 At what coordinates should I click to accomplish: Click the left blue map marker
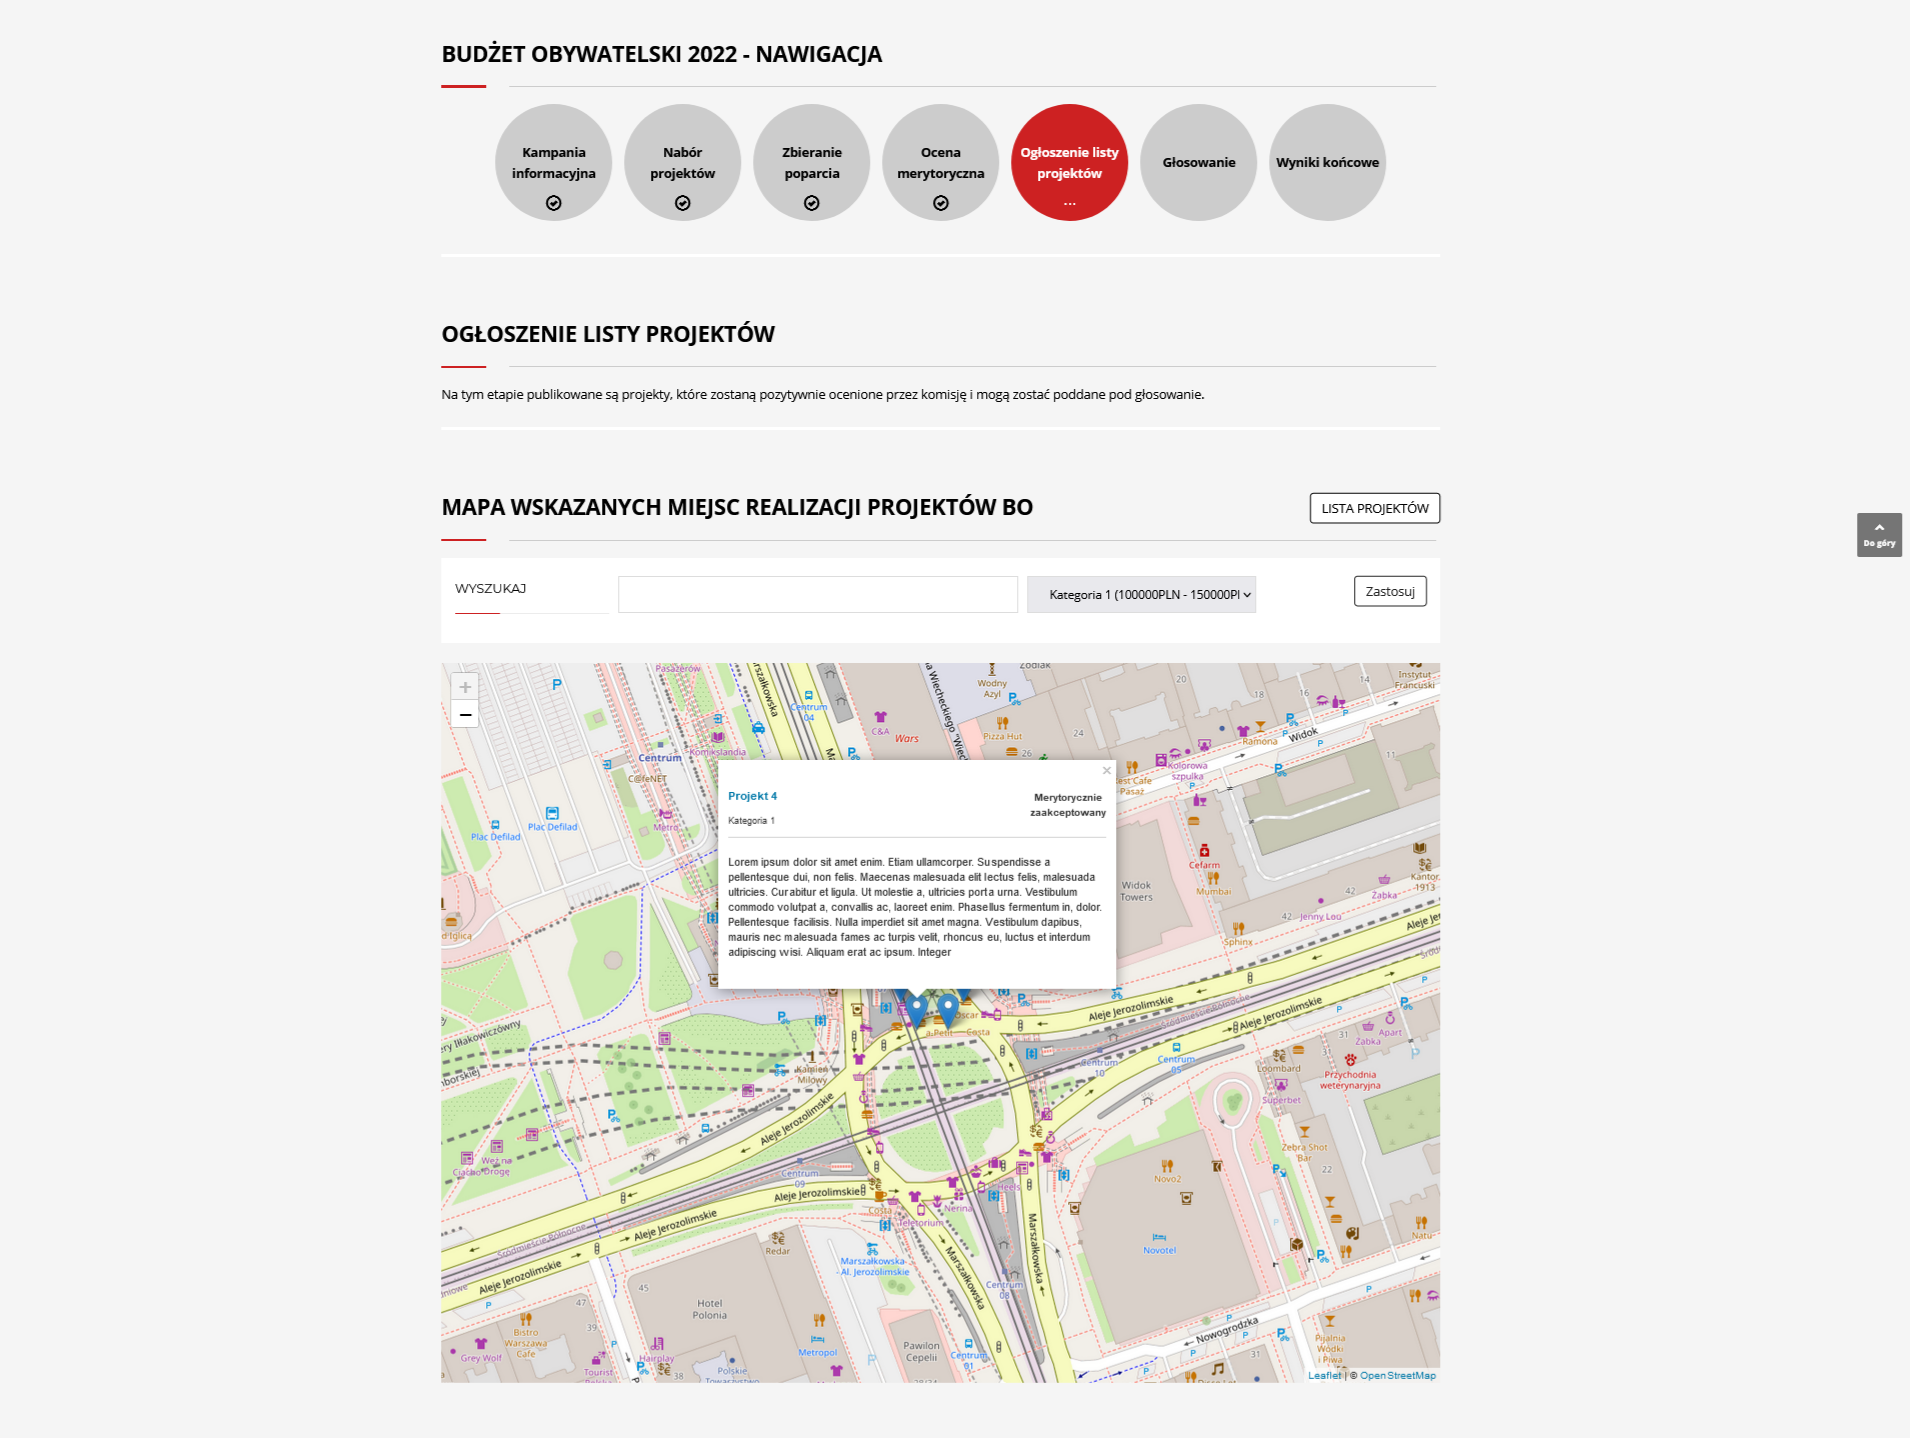[916, 1010]
